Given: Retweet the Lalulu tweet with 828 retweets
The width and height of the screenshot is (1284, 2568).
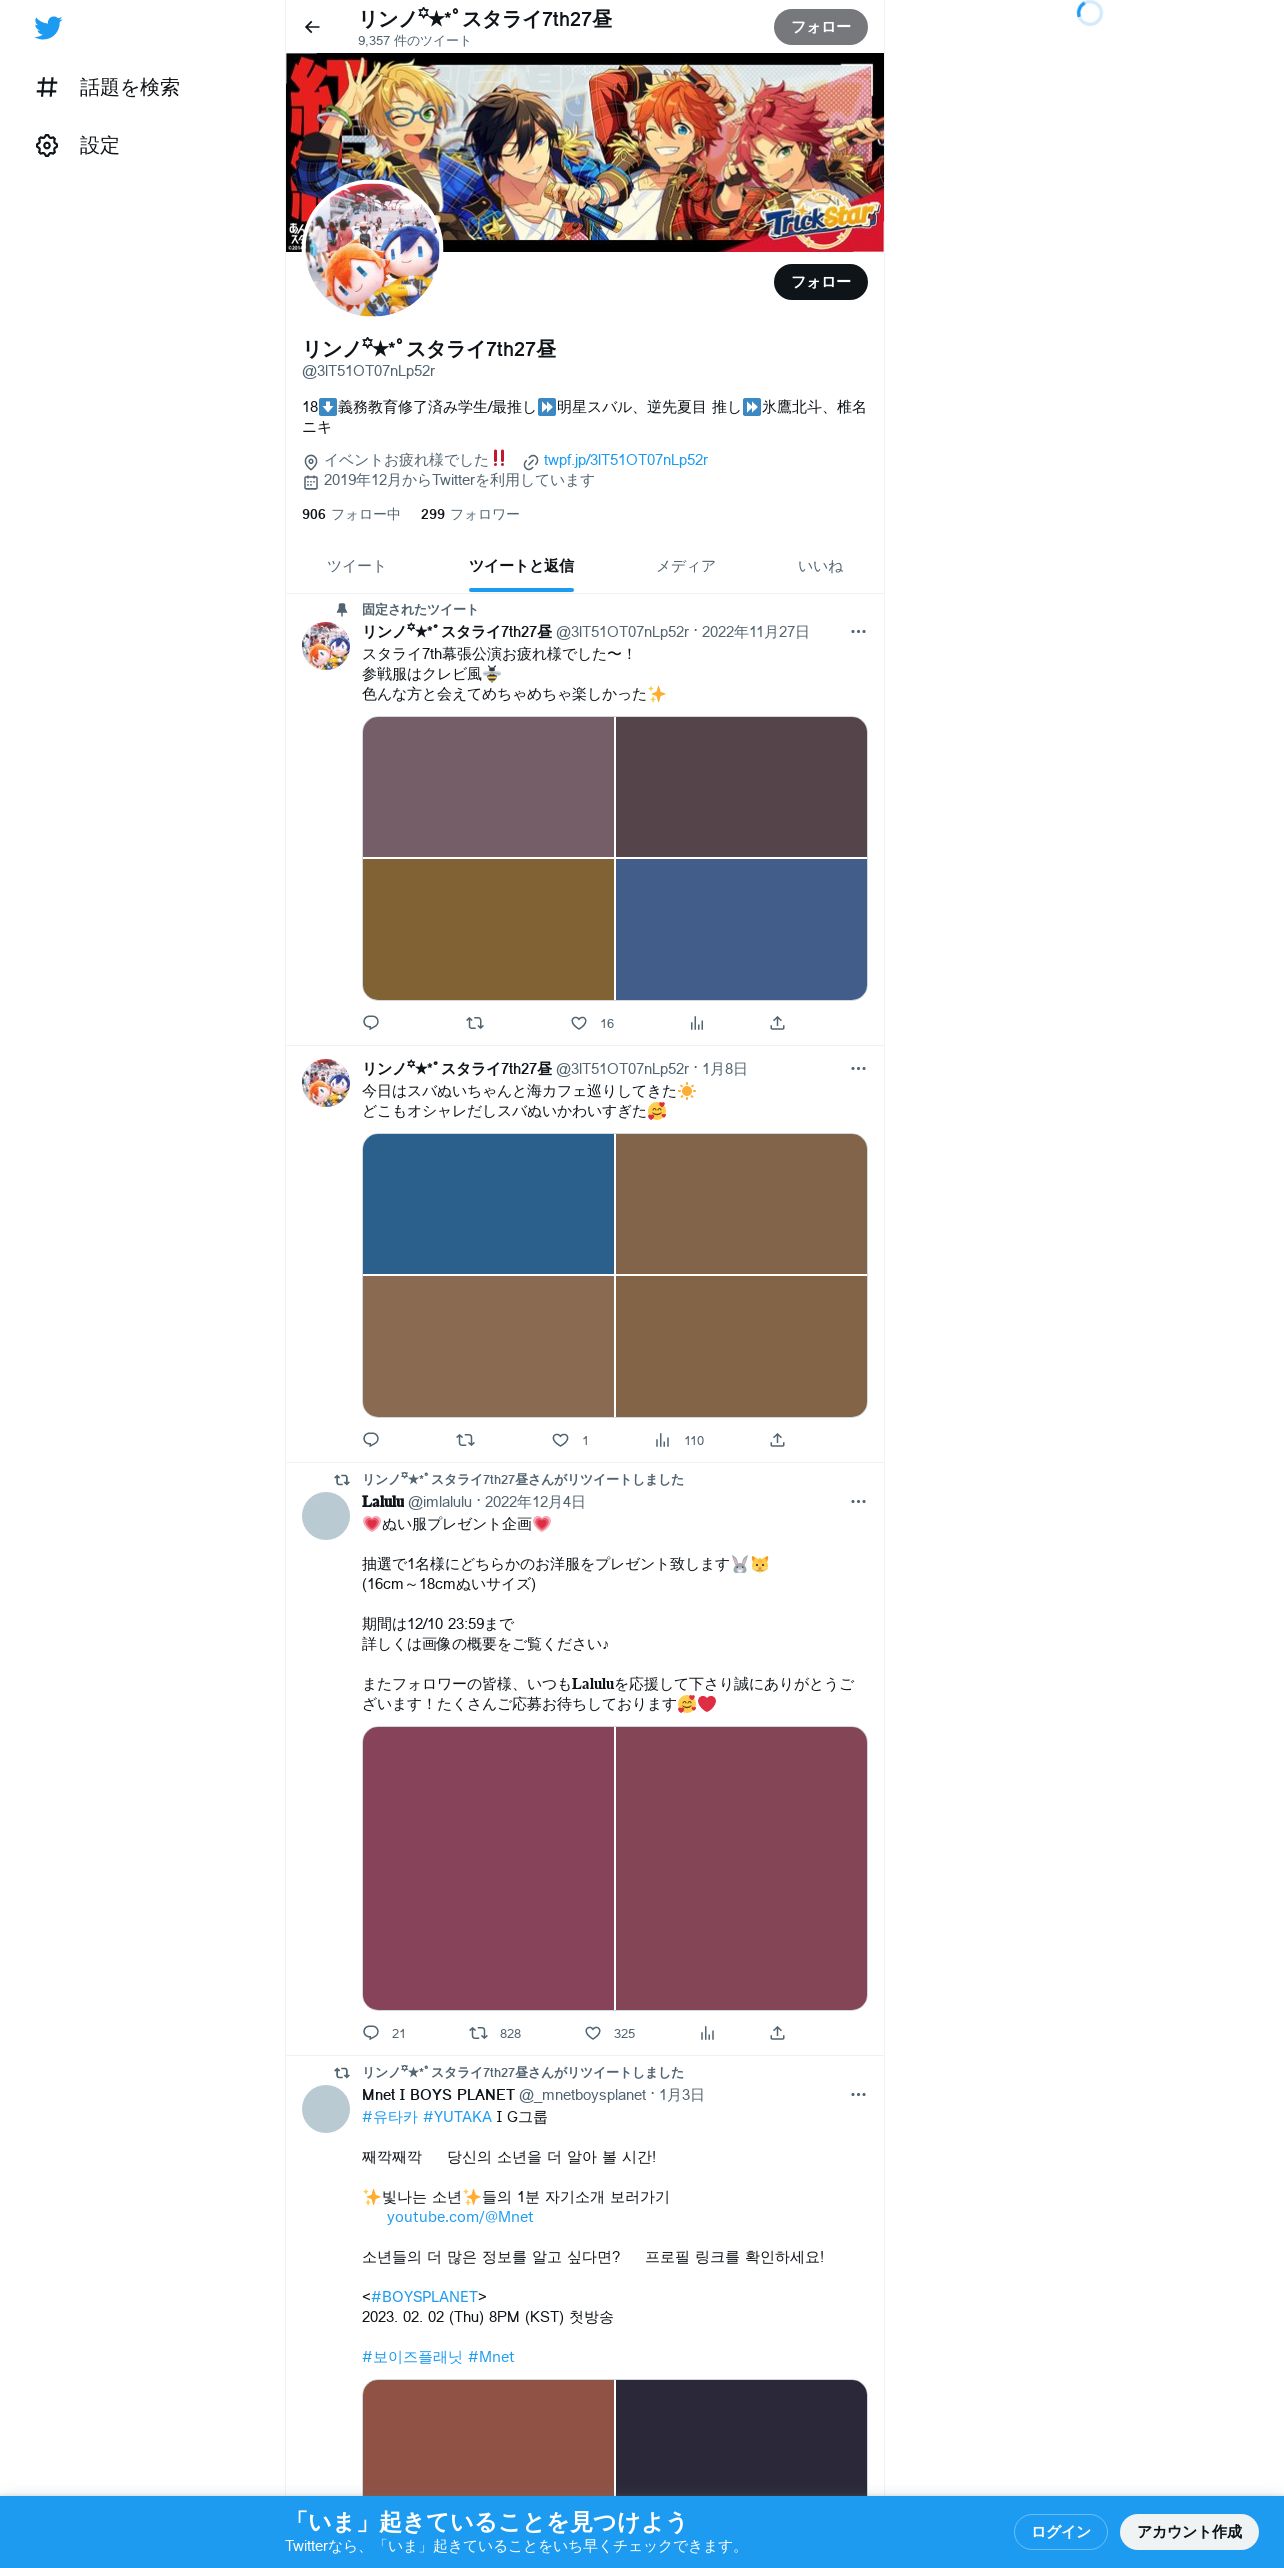Looking at the screenshot, I should coord(479,2033).
